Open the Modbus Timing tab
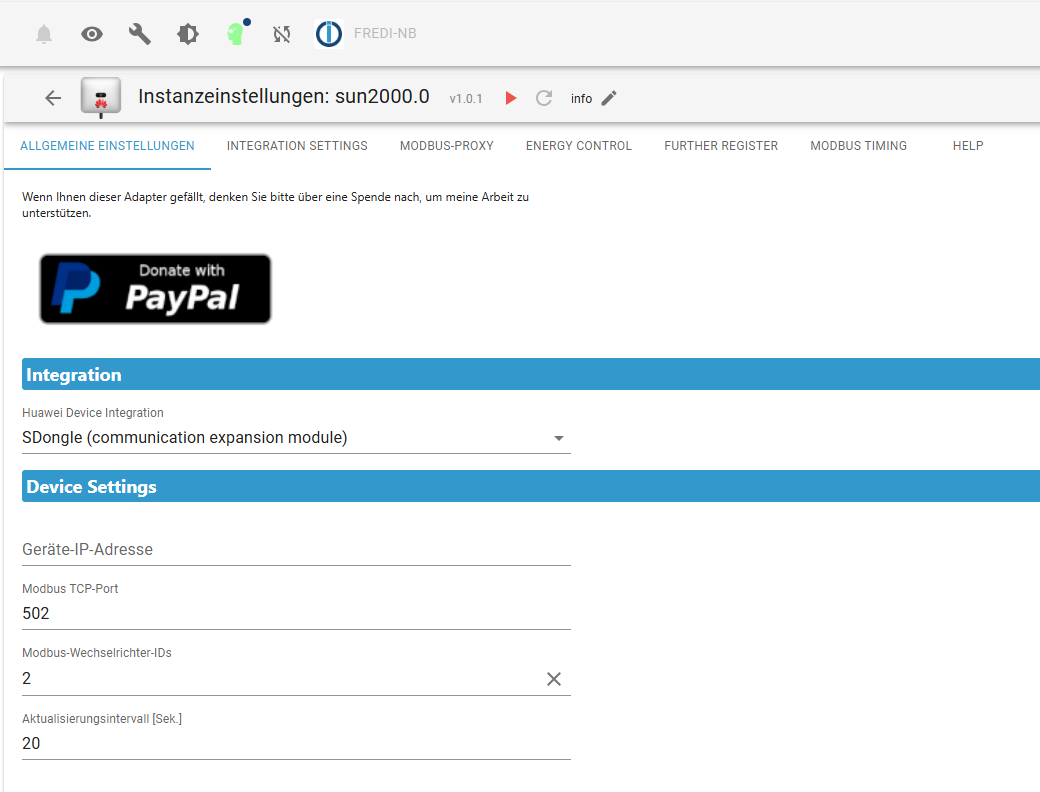The height and width of the screenshot is (792, 1040). [x=858, y=146]
